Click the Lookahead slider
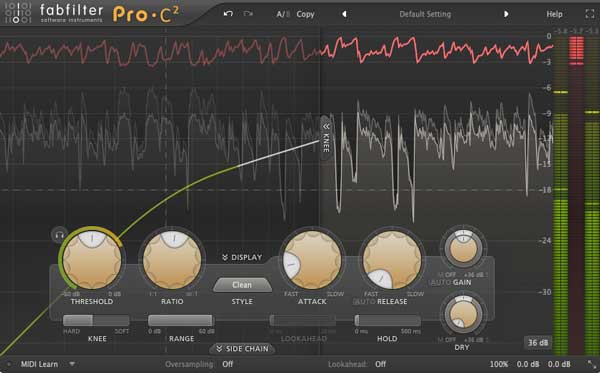The width and height of the screenshot is (600, 373). pos(303,320)
